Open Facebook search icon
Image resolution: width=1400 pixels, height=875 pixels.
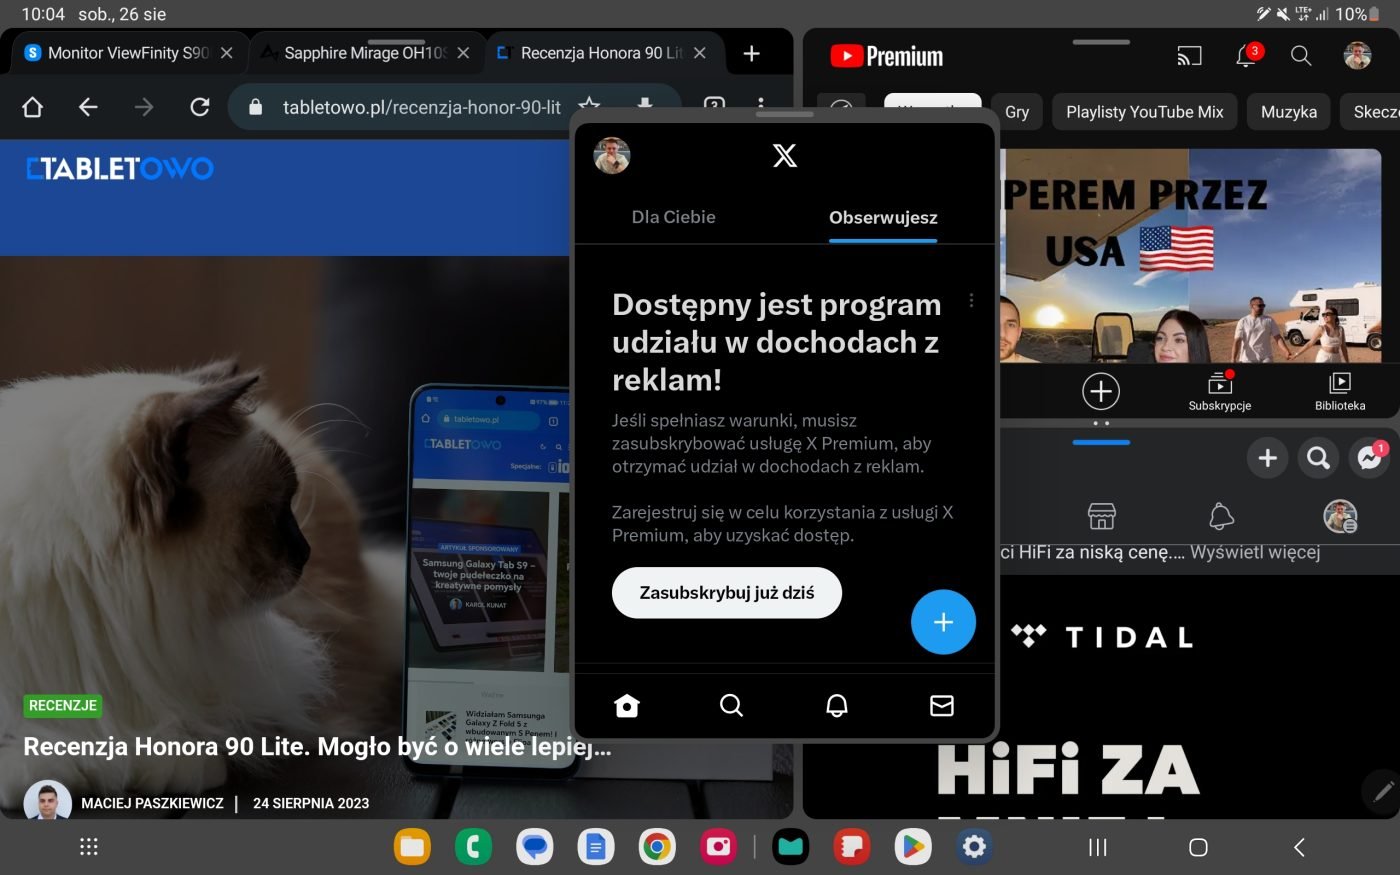(x=1319, y=458)
